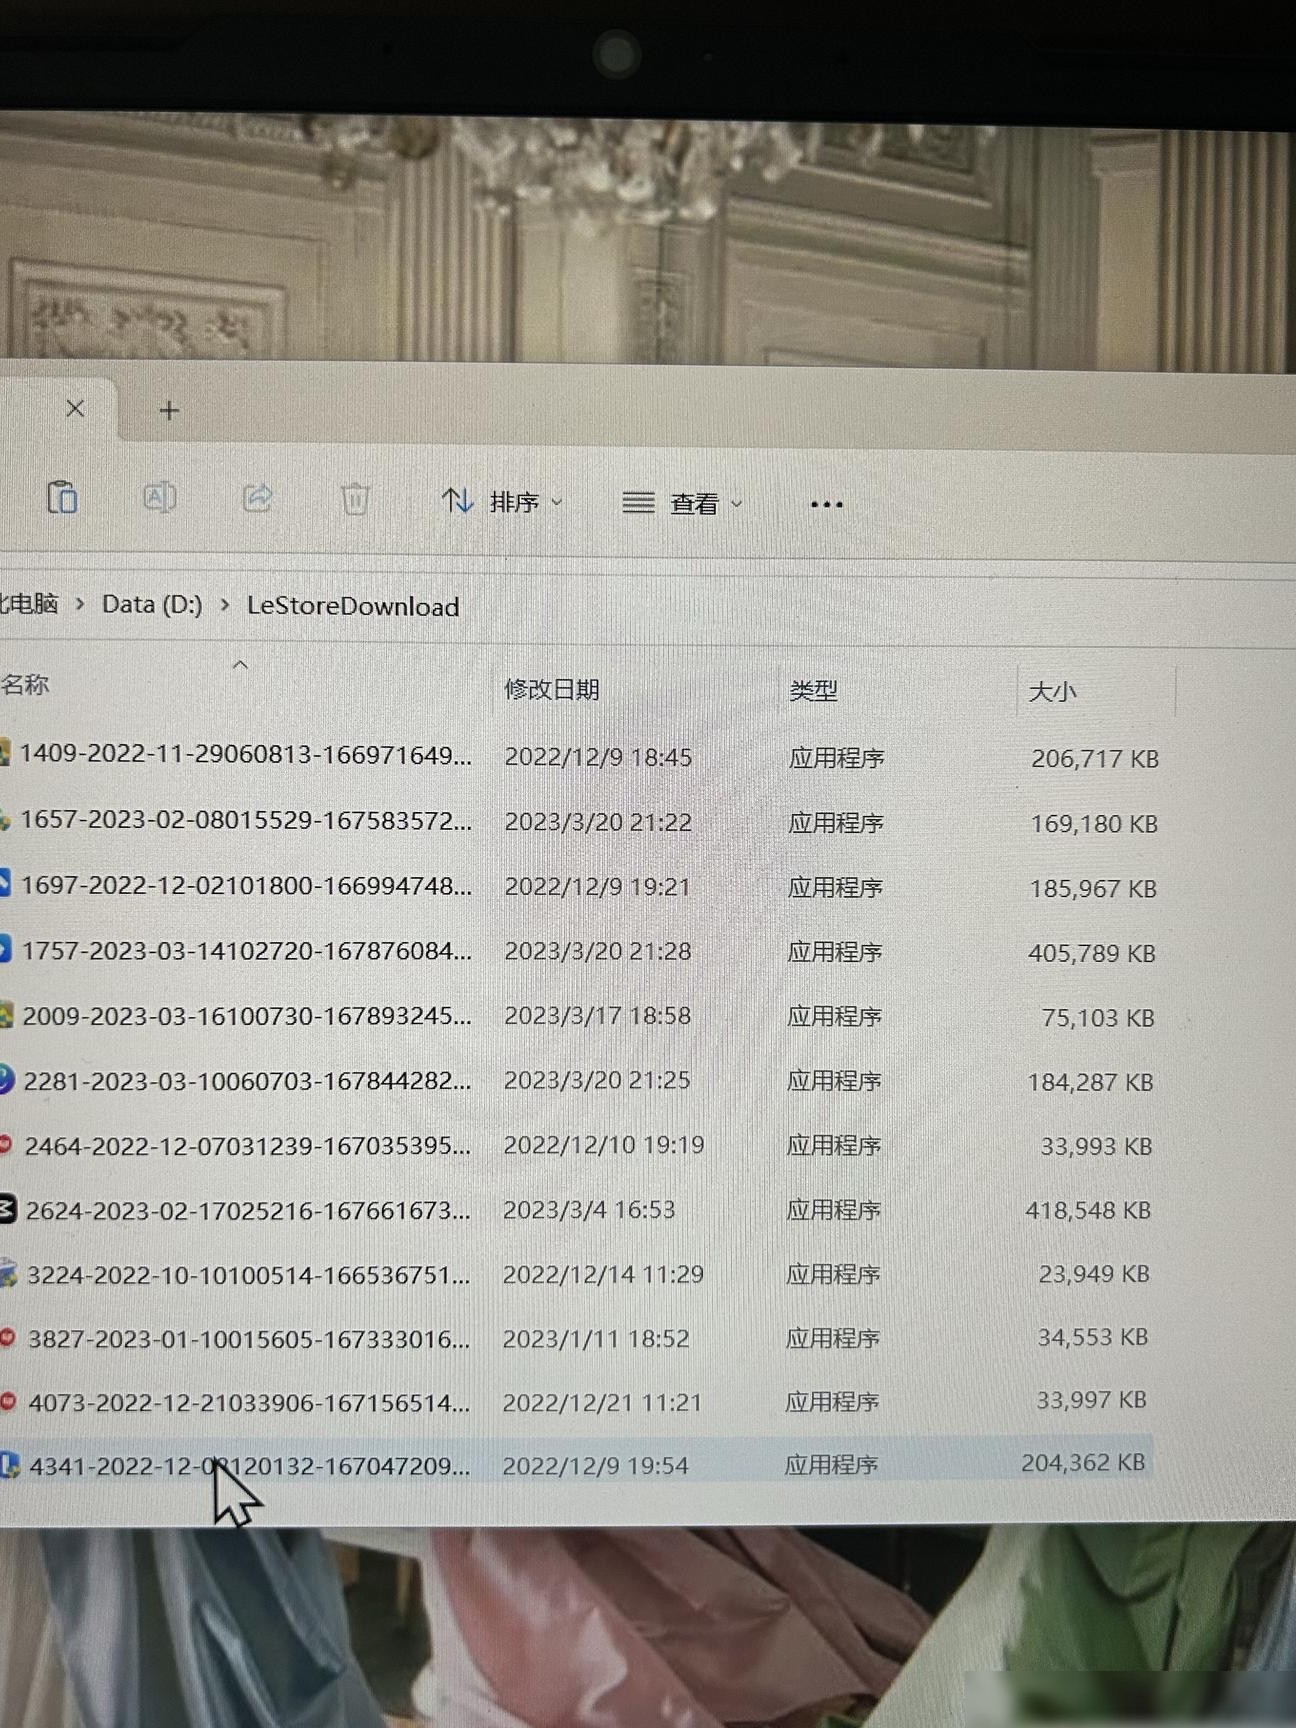Click LeStoreDownload in the address path

(353, 606)
